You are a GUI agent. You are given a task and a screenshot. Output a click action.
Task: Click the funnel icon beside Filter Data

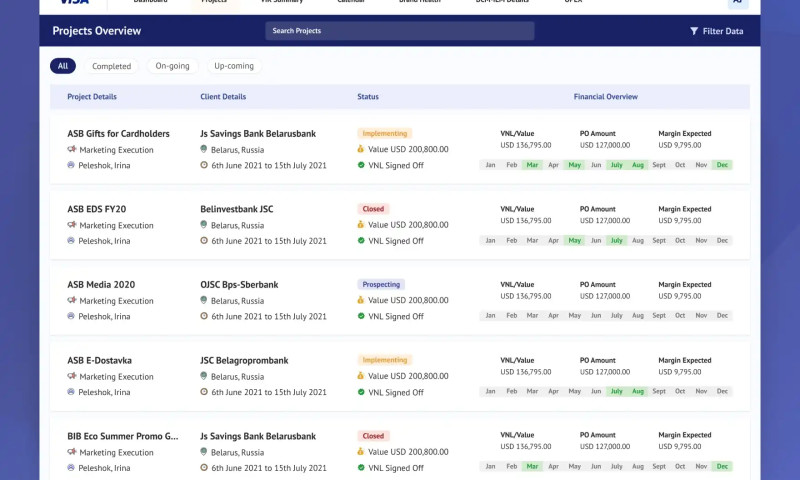click(694, 31)
